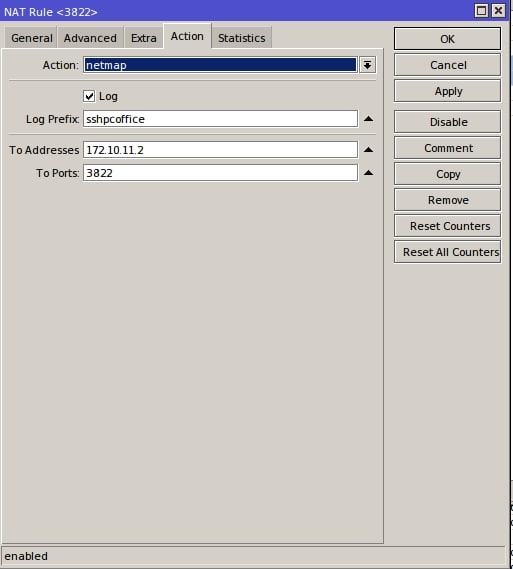This screenshot has width=513, height=569.
Task: Maximize the NAT Rule window
Action: point(481,11)
